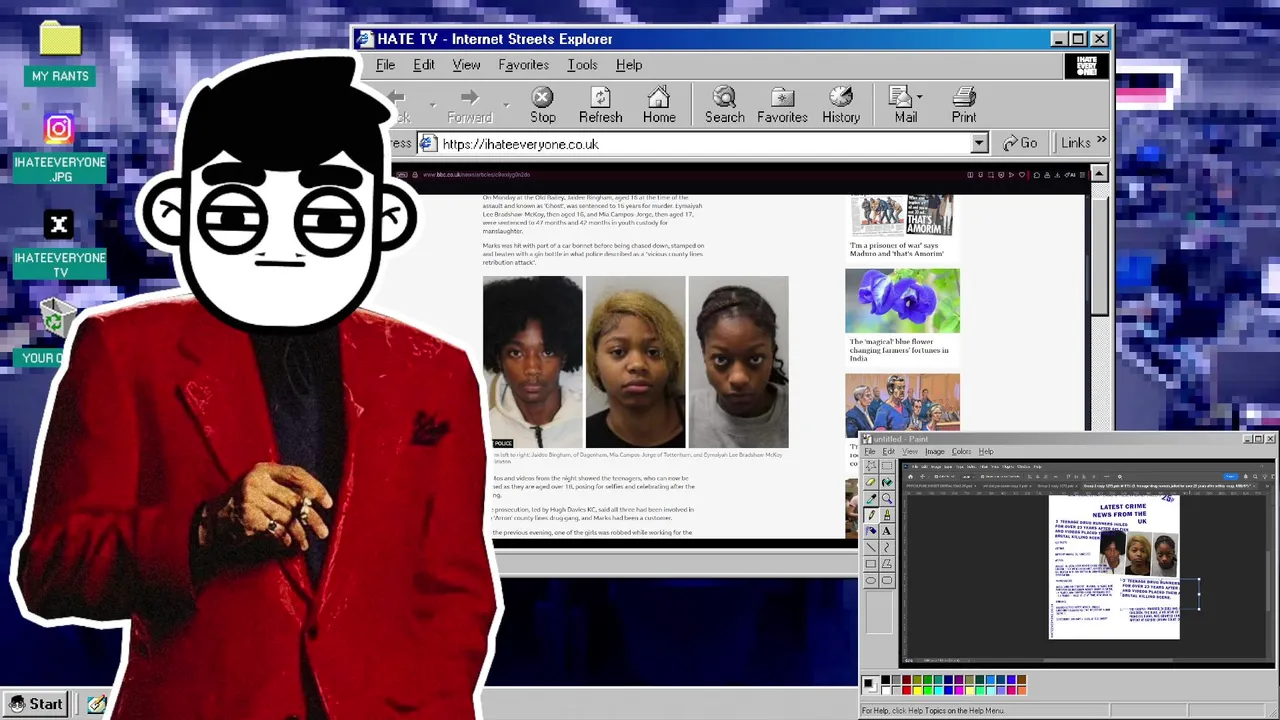Open the Search toolbar button
Image resolution: width=1280 pixels, height=720 pixels.
[724, 105]
